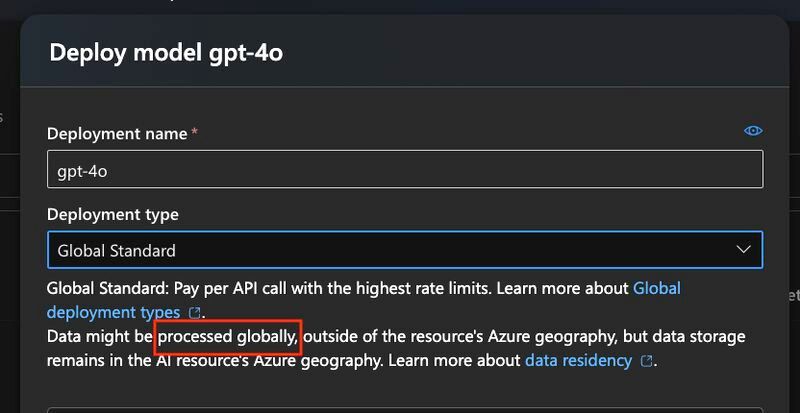Click the external-link icon after "deployment types"
800x413 pixels.
pos(194,313)
